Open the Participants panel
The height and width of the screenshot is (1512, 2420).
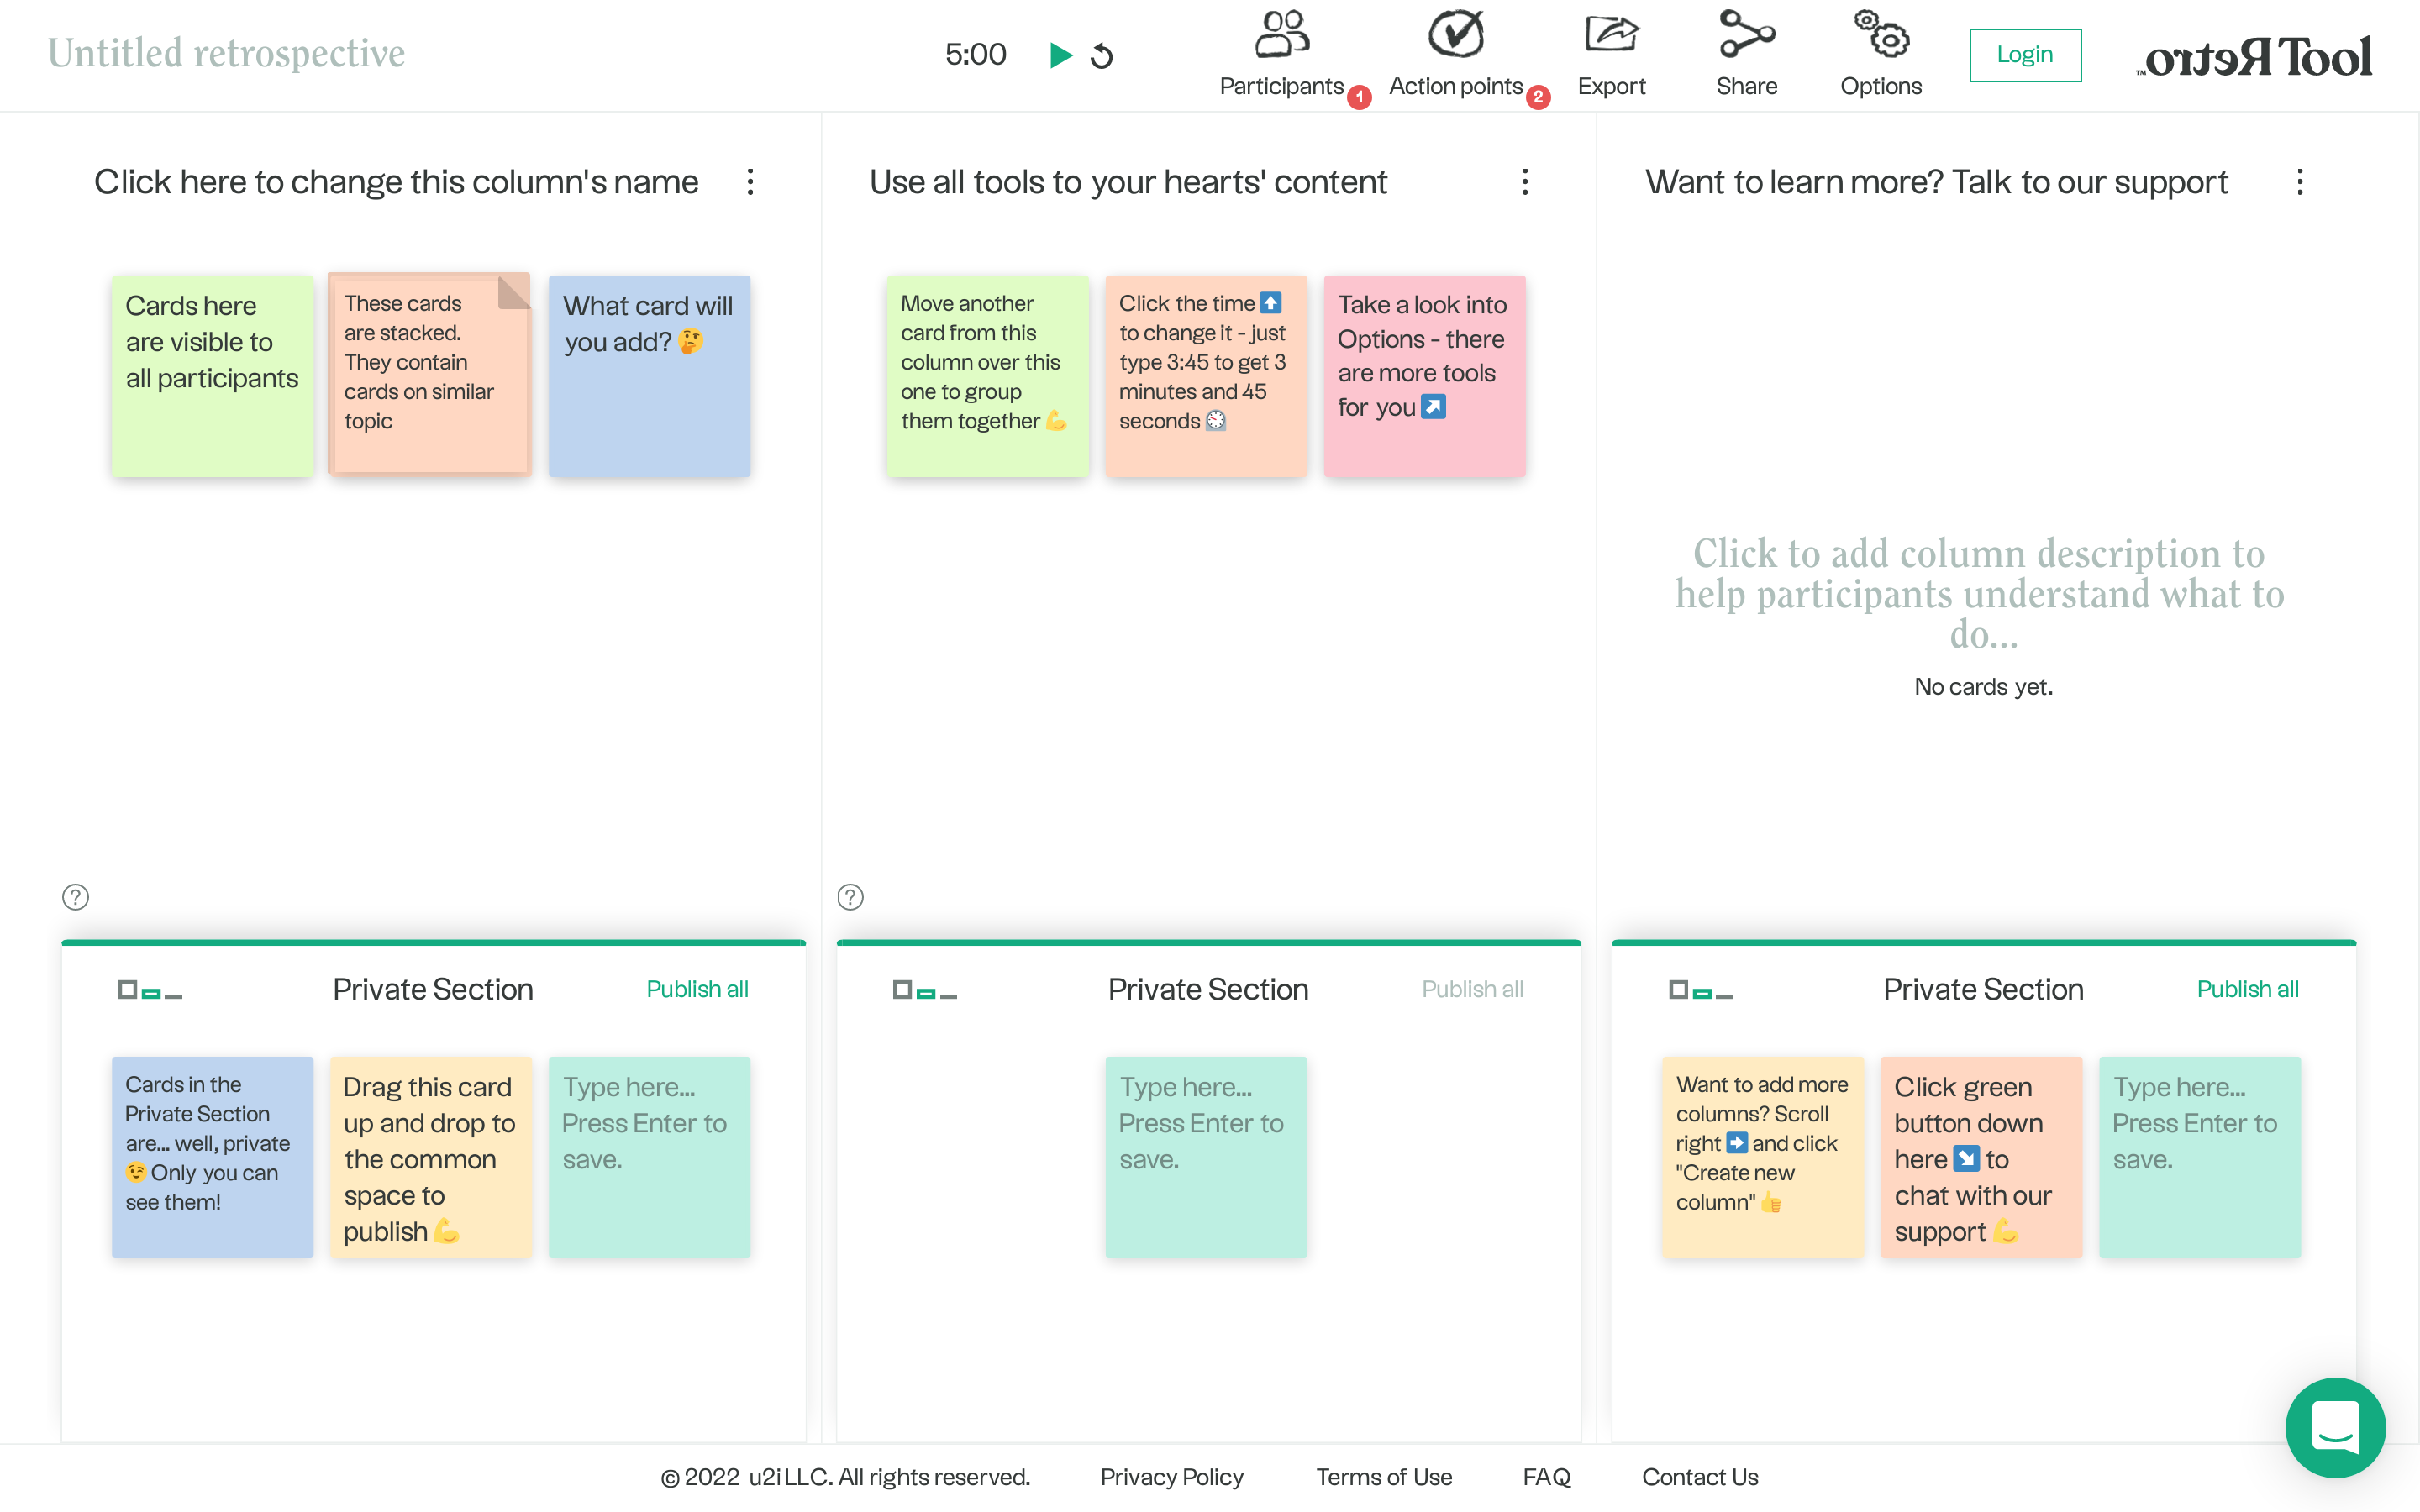tap(1281, 54)
